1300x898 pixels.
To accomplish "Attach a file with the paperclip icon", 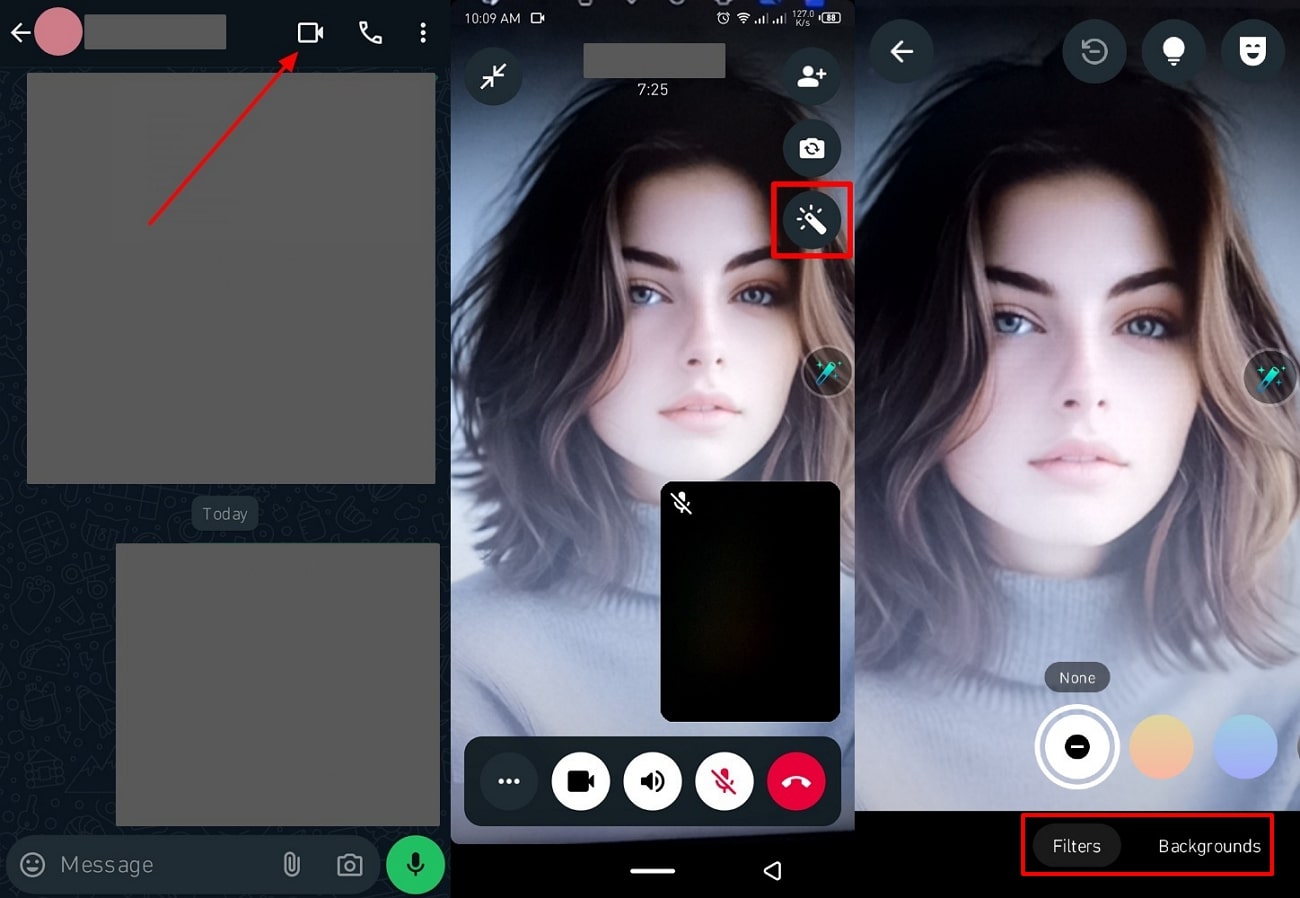I will coord(291,864).
